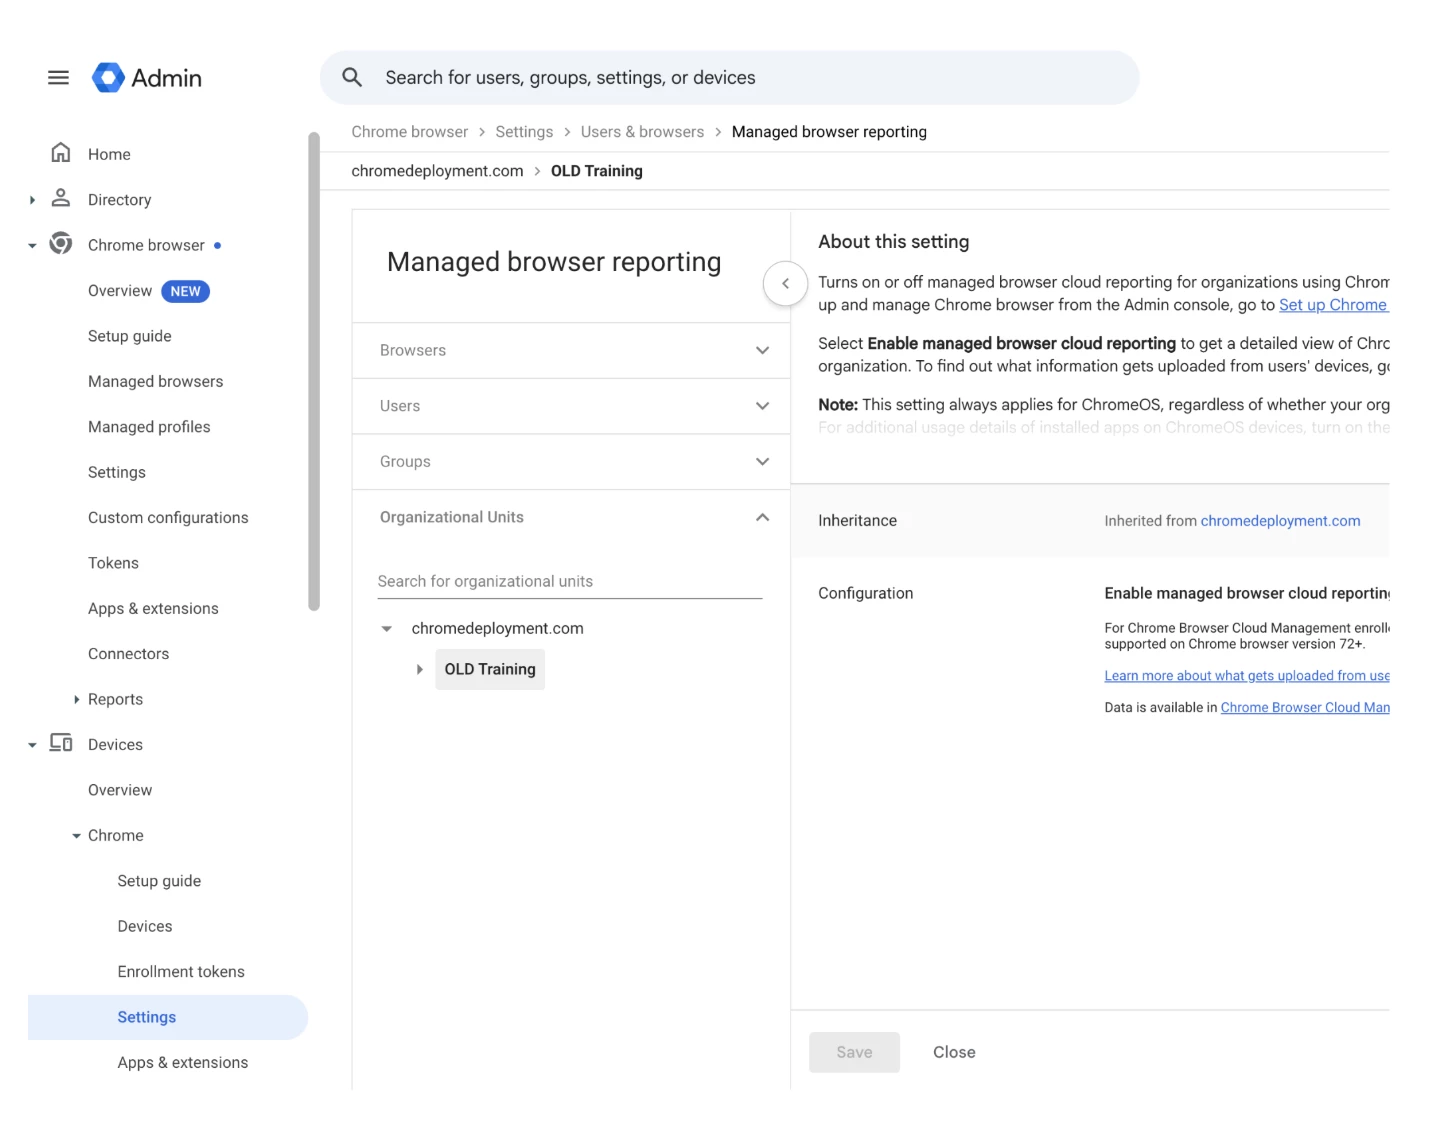Screen dimensions: 1432x1136
Task: Open Managed browsers in sidebar
Action: (156, 381)
